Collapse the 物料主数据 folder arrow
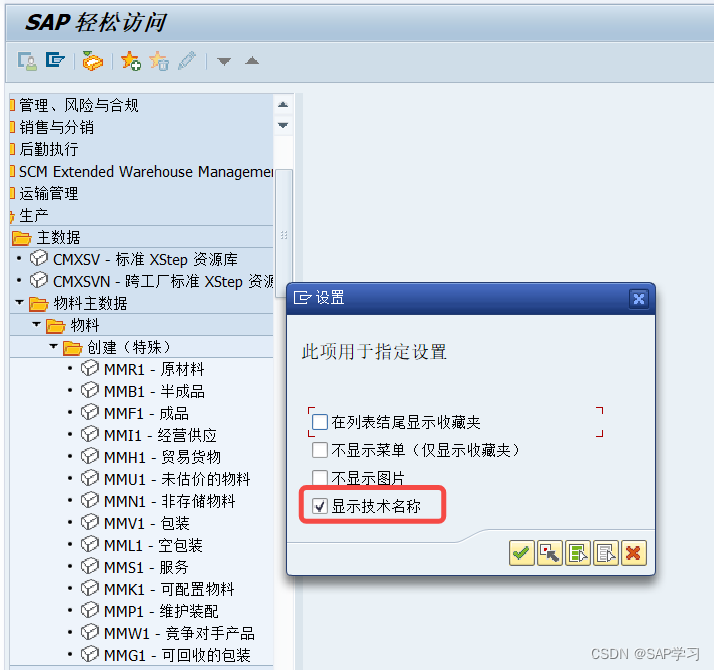The image size is (714, 670). pyautogui.click(x=20, y=302)
